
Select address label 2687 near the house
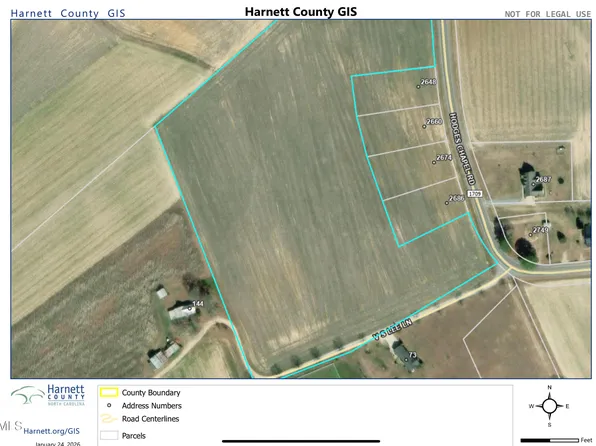click(544, 179)
